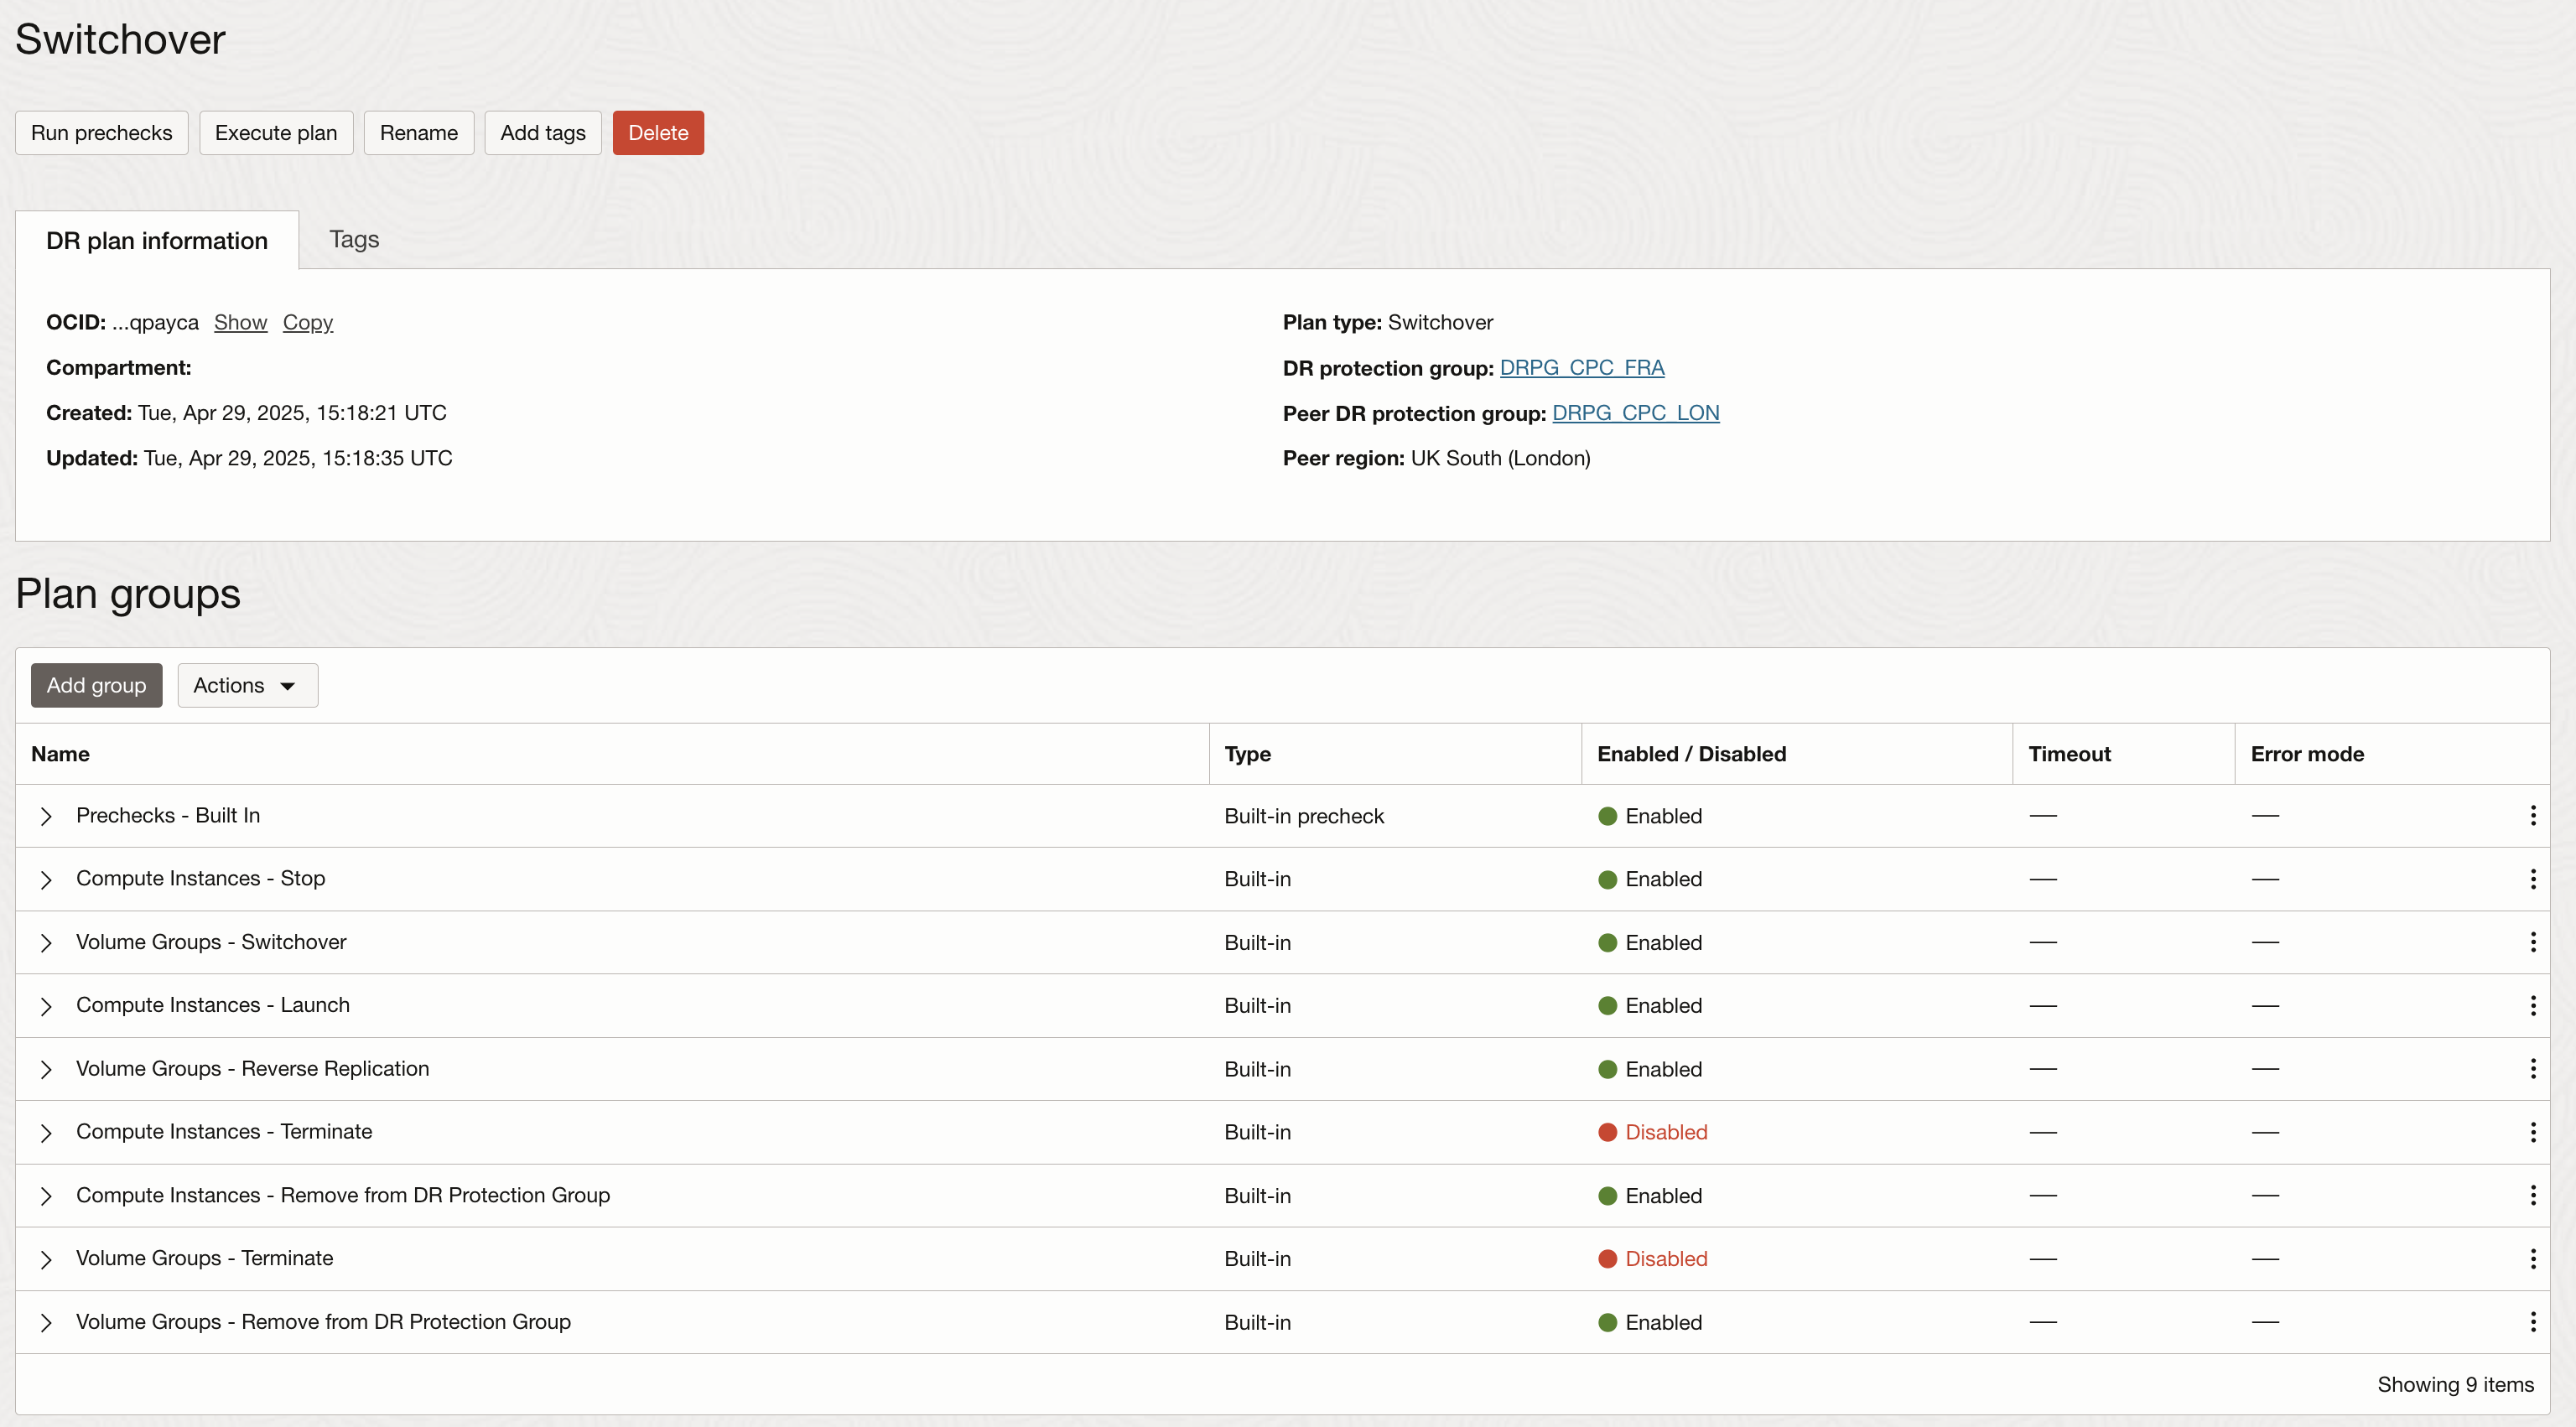
Task: Click Copy next to the OCID
Action: point(307,322)
